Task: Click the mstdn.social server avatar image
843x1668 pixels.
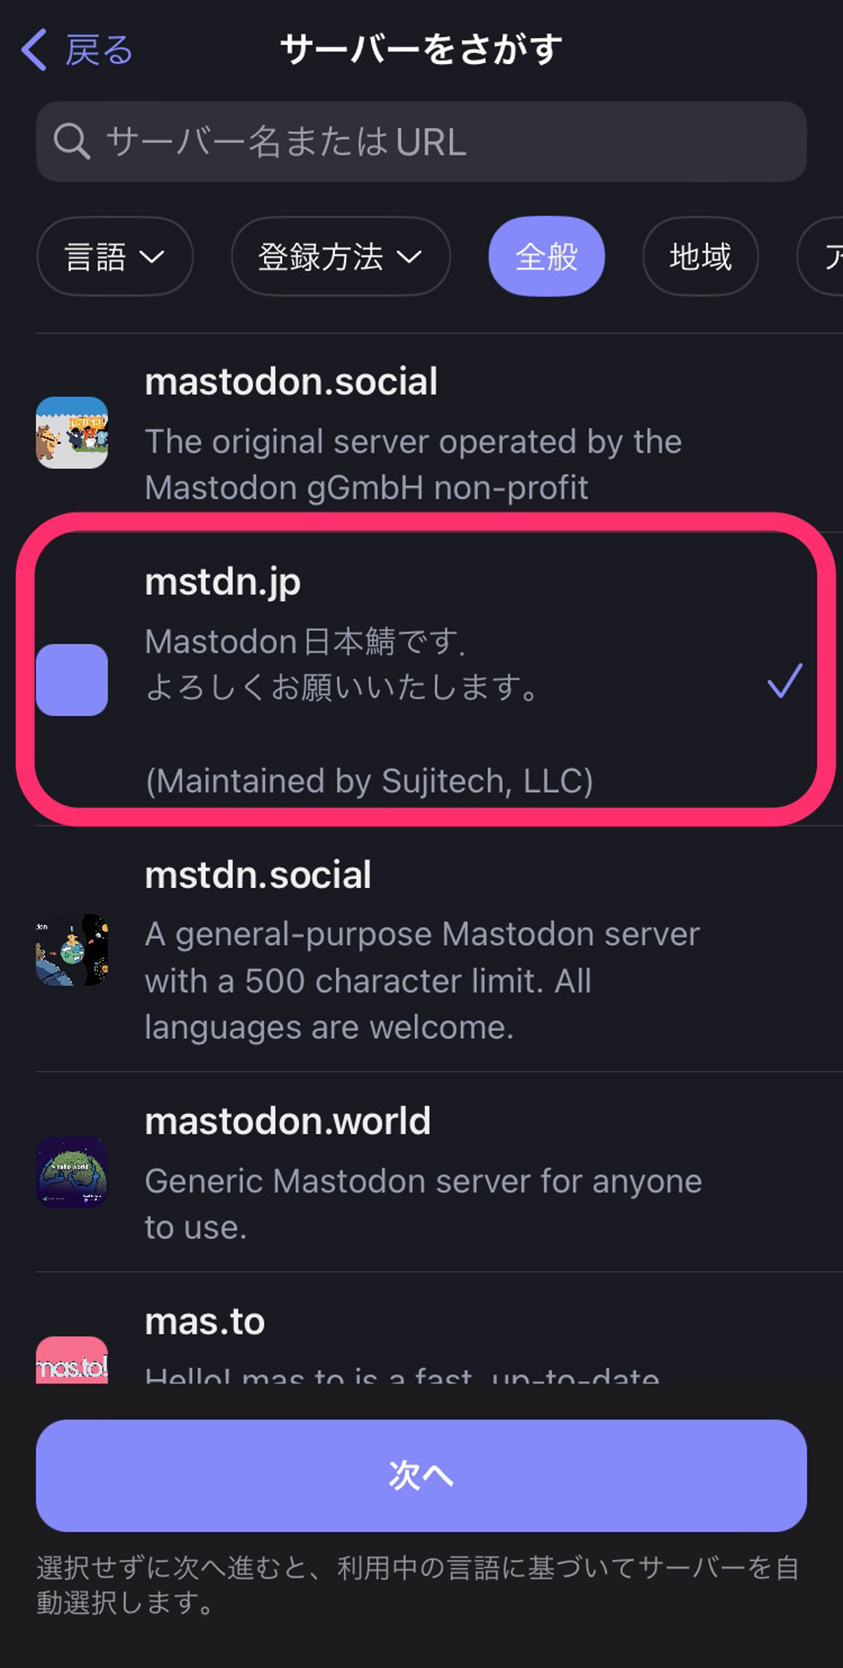Action: point(72,950)
